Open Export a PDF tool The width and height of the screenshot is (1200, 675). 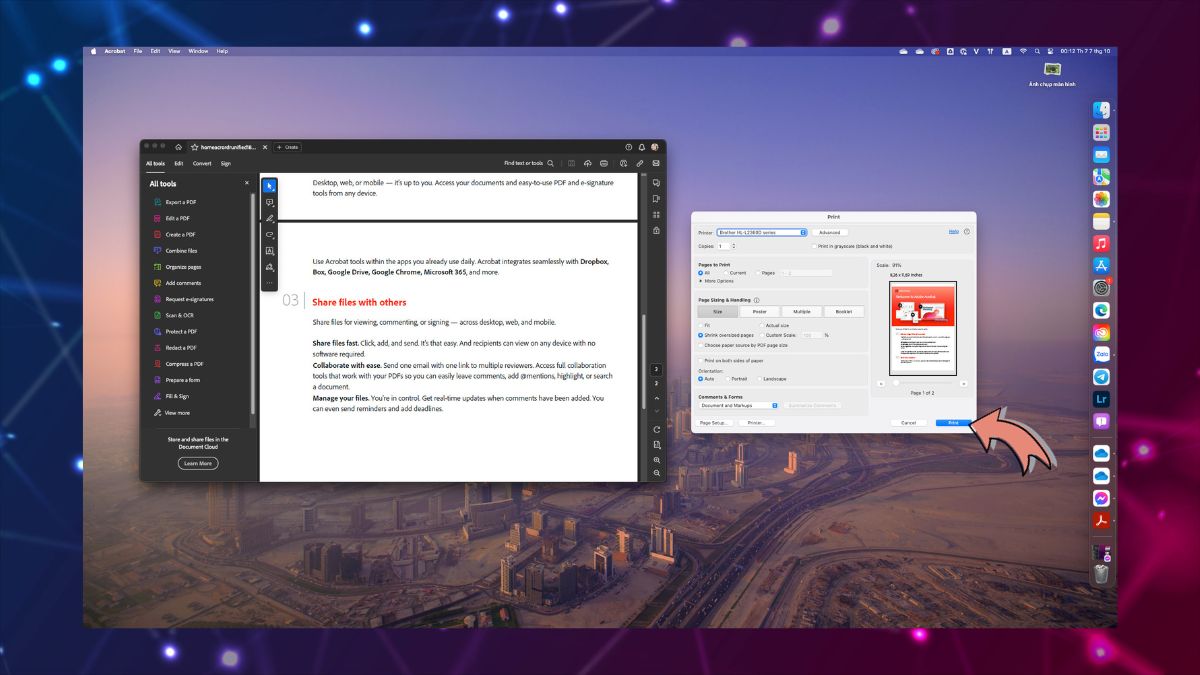click(175, 202)
